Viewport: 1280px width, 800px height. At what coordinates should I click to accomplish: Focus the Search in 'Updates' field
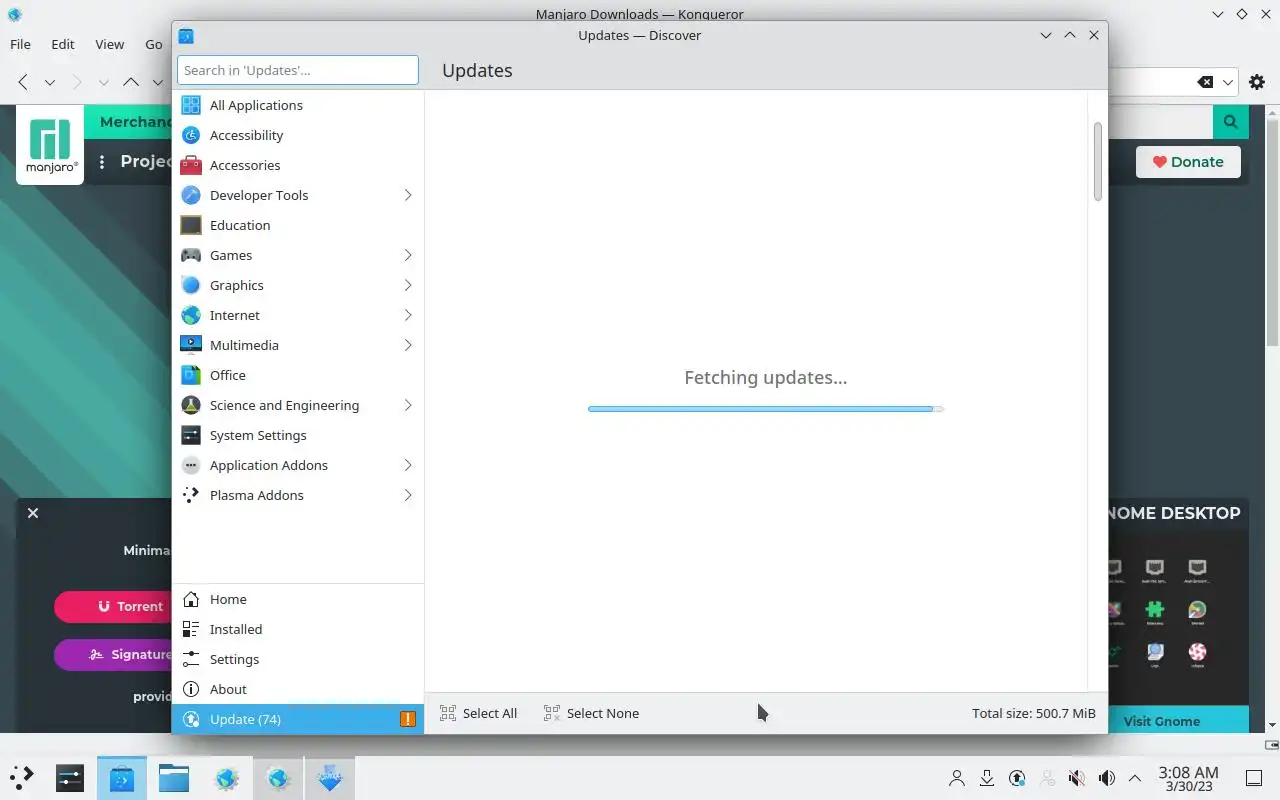click(x=298, y=70)
